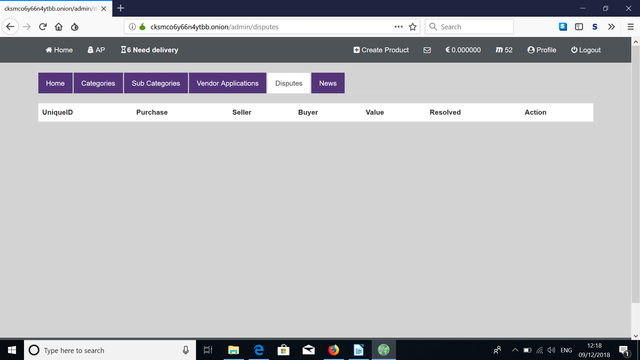Go to site Home in navbar
This screenshot has width=640, height=360.
pos(59,50)
